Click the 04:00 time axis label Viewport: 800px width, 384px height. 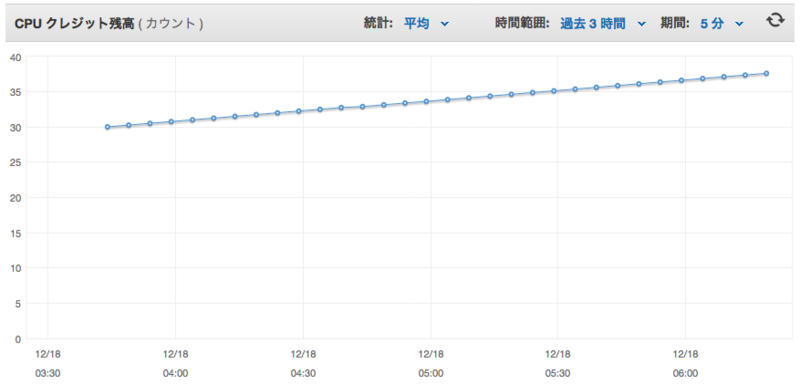pyautogui.click(x=175, y=373)
